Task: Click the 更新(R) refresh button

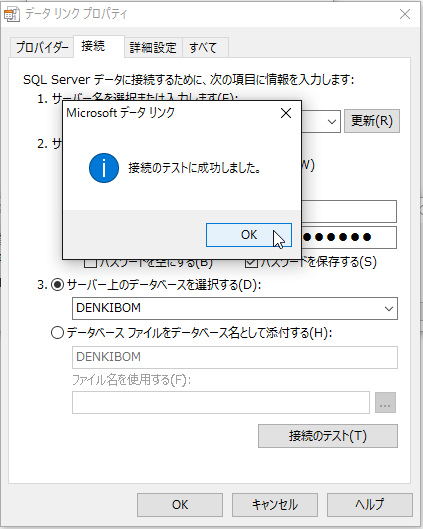Action: 372,121
